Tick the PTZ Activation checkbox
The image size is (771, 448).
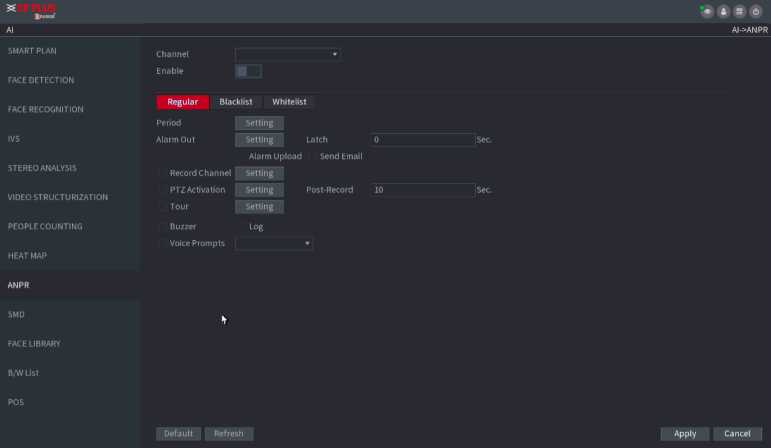163,190
